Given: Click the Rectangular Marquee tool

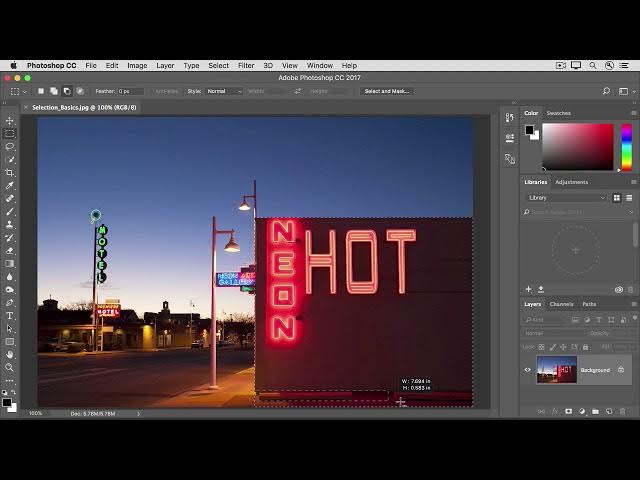Looking at the screenshot, I should point(10,134).
